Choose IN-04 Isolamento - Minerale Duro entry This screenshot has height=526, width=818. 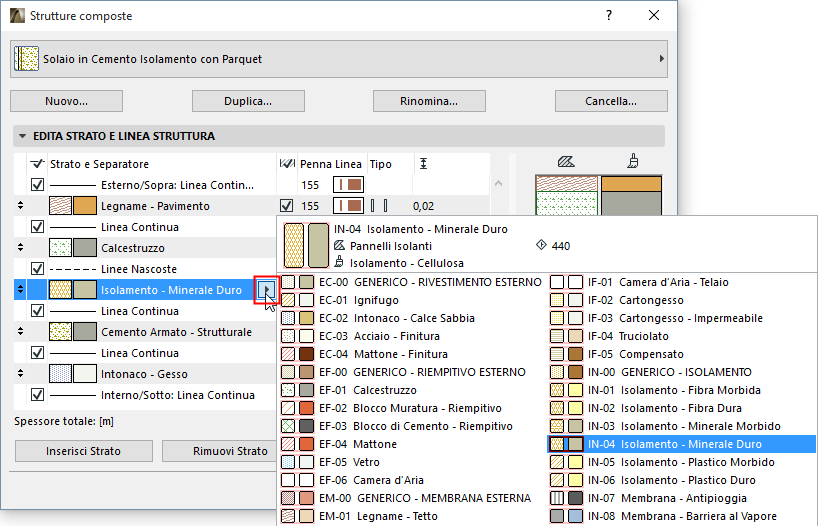(x=681, y=445)
